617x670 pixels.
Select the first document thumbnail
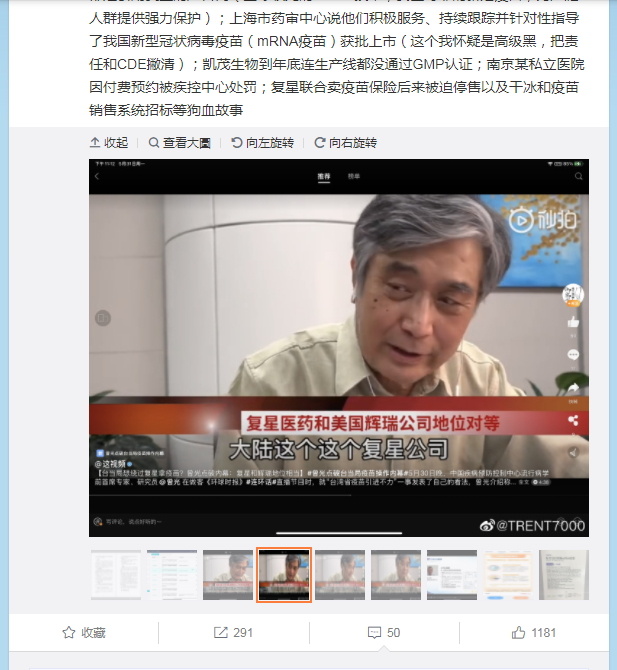[116, 575]
